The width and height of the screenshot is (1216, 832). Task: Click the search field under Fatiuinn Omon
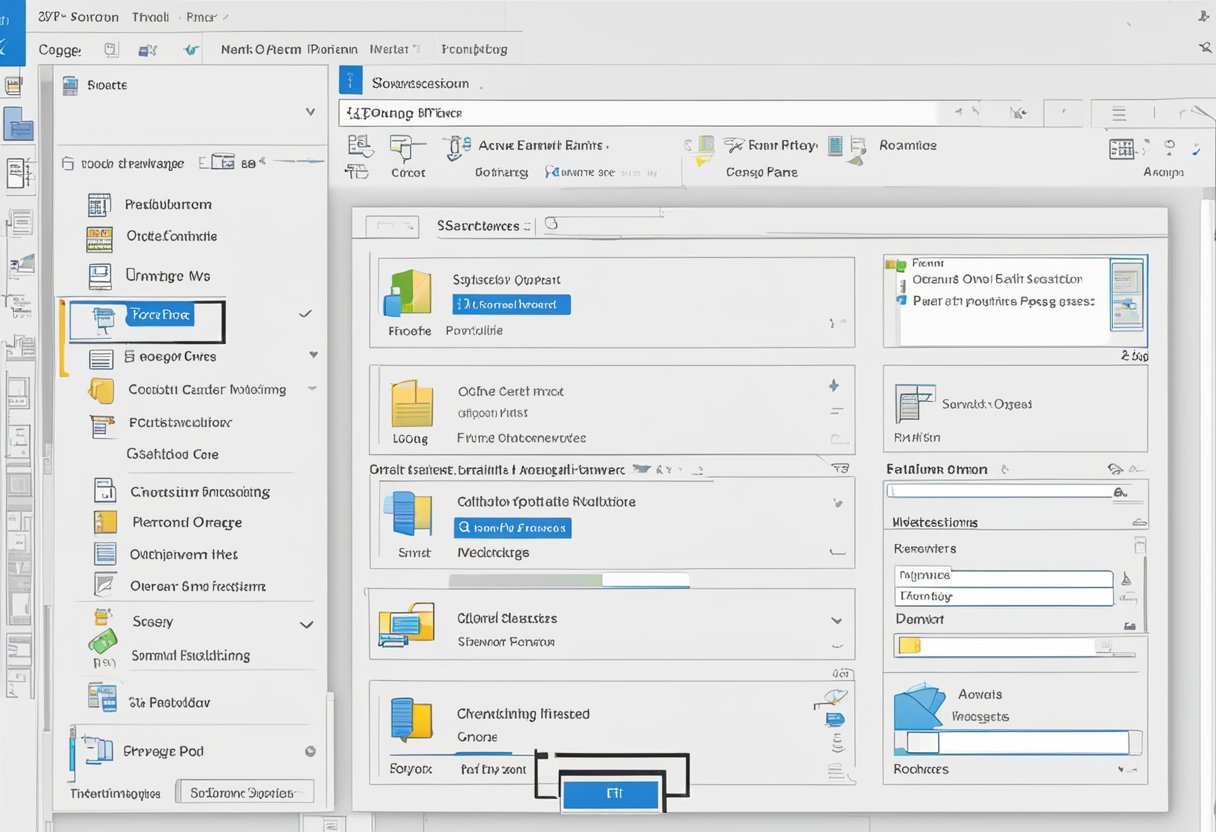coord(1001,491)
